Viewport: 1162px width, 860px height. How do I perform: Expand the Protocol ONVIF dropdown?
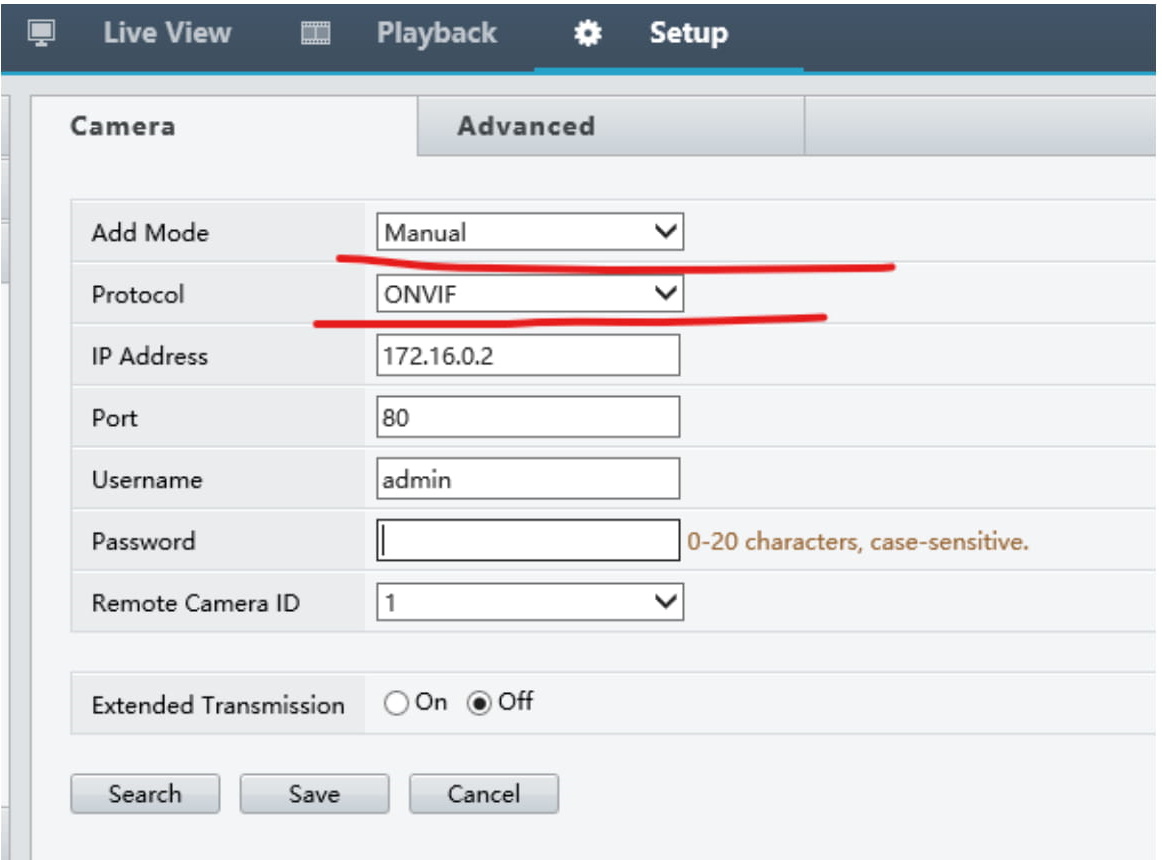pos(530,295)
